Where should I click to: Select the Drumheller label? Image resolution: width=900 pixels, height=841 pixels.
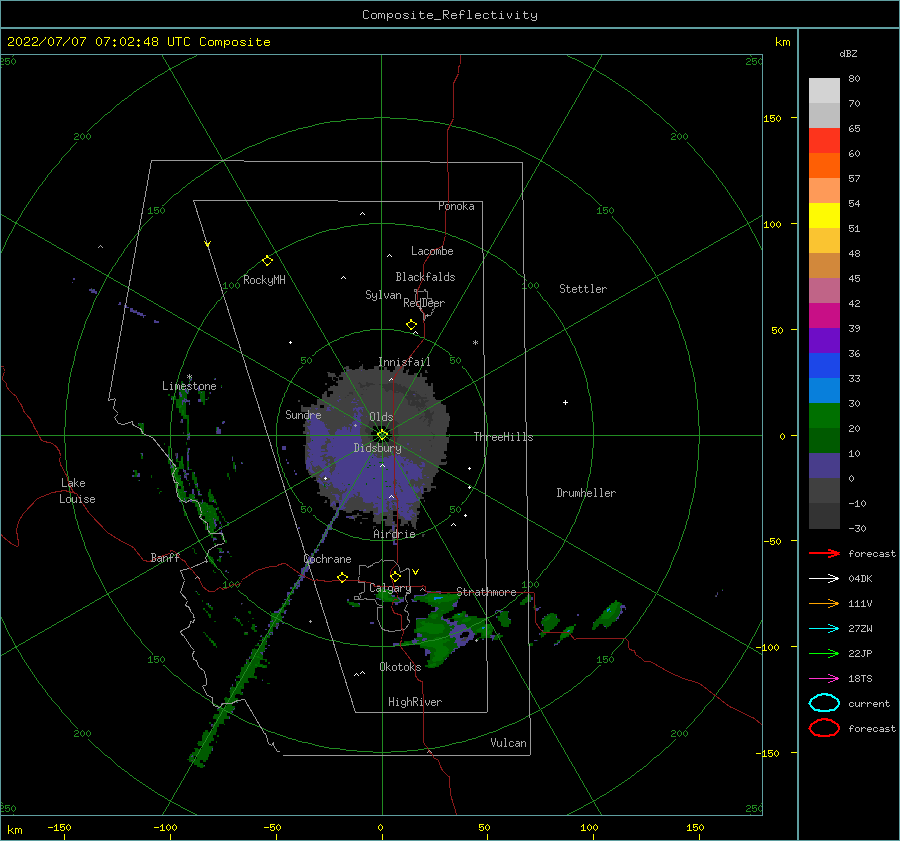(x=586, y=493)
